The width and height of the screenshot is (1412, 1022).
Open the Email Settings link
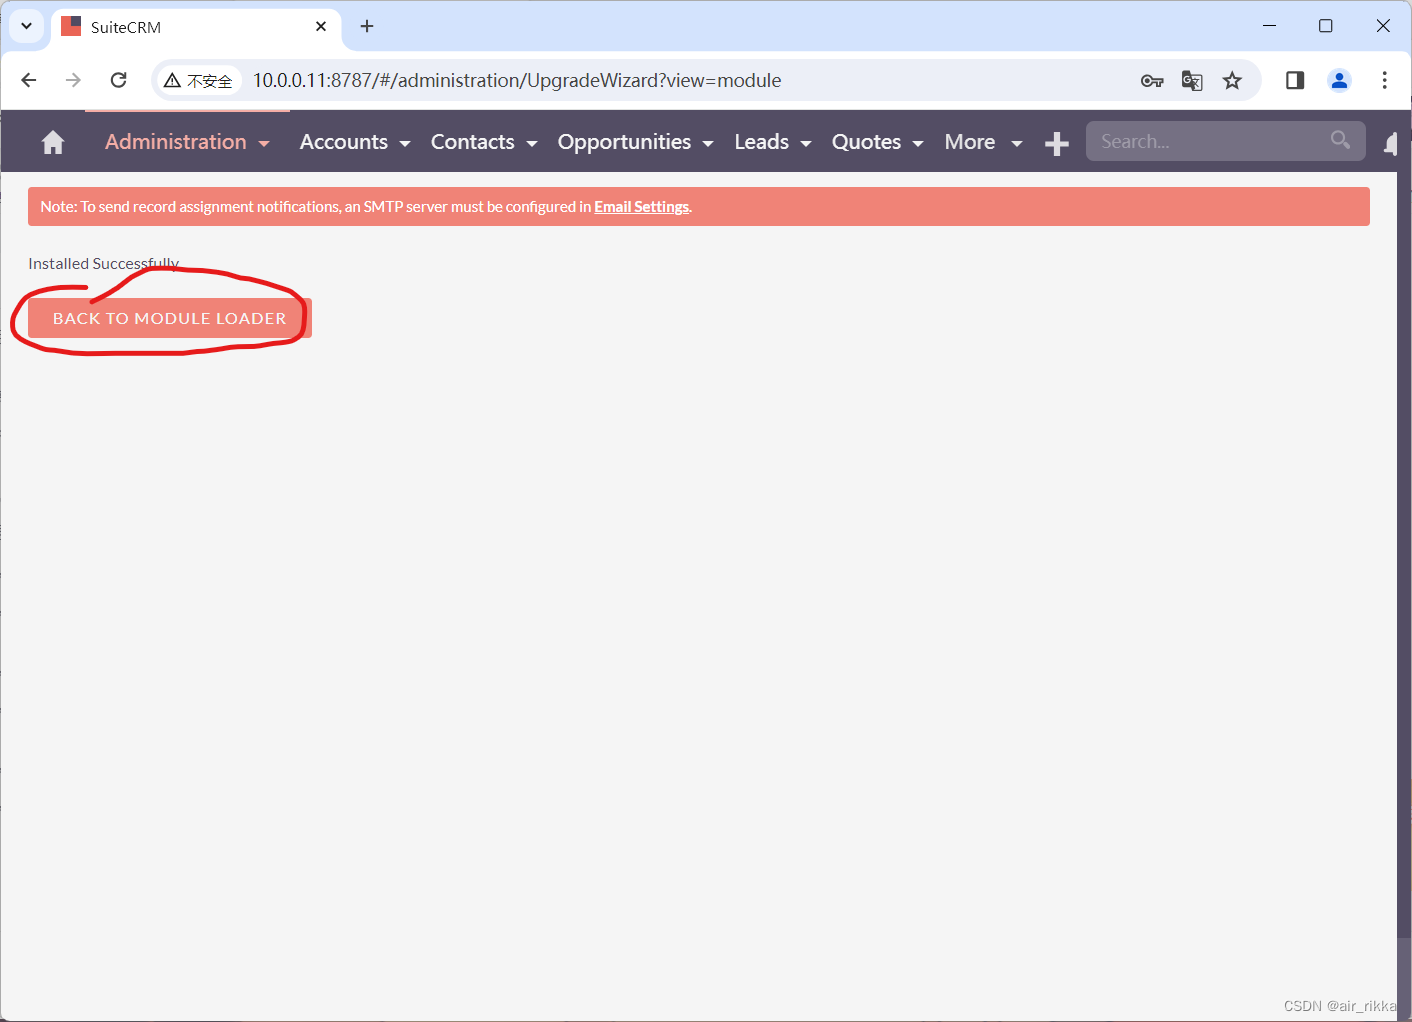click(x=641, y=206)
